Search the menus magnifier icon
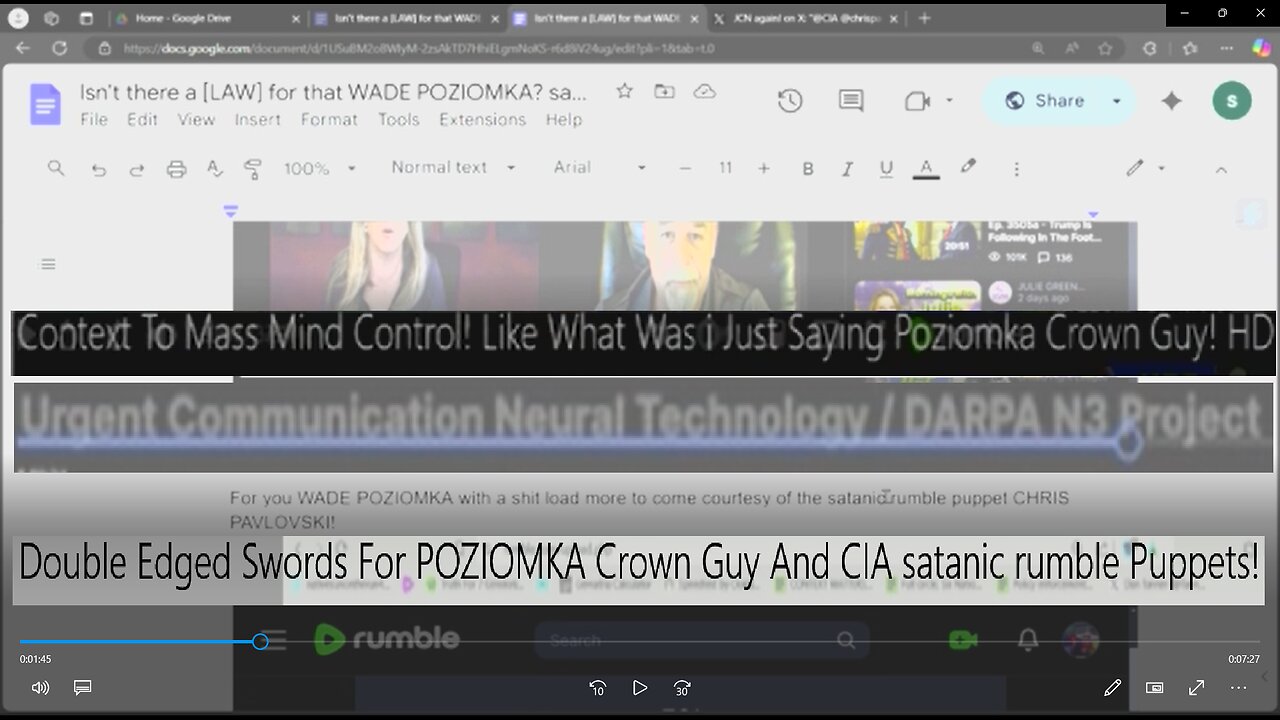Screen dimensions: 1280x720 (x=56, y=168)
